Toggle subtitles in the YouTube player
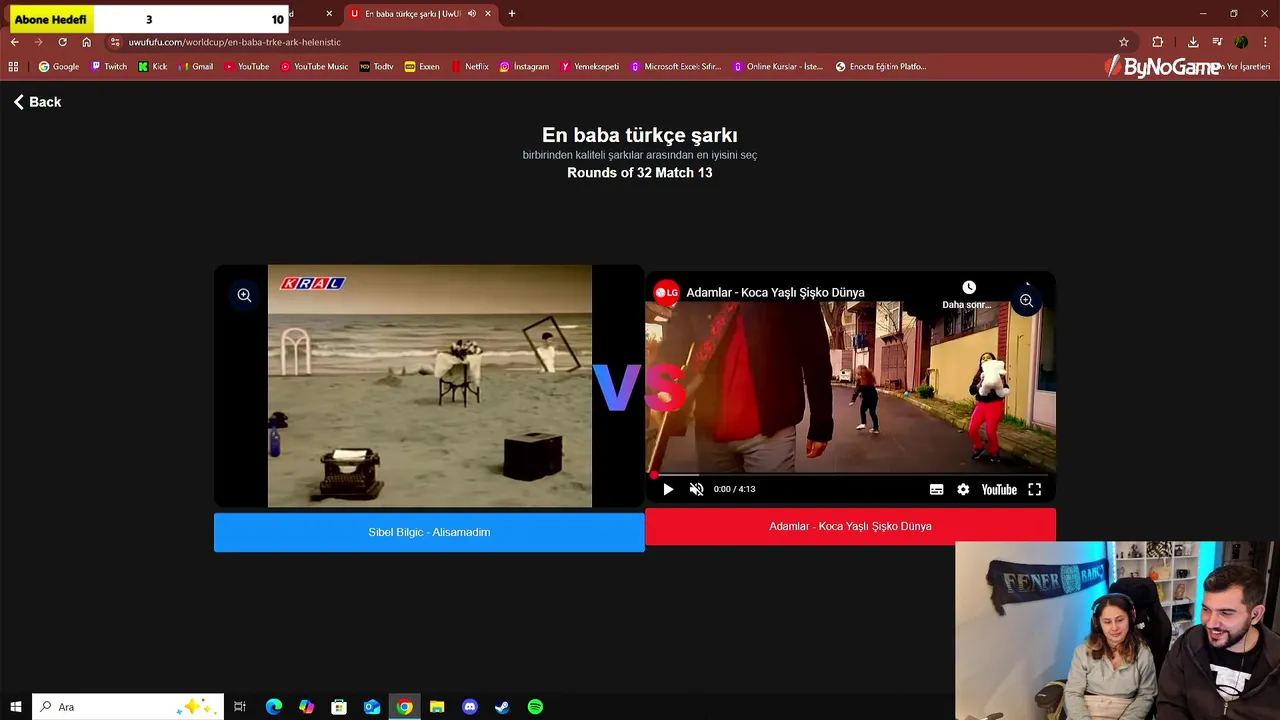1280x720 pixels. pos(936,489)
